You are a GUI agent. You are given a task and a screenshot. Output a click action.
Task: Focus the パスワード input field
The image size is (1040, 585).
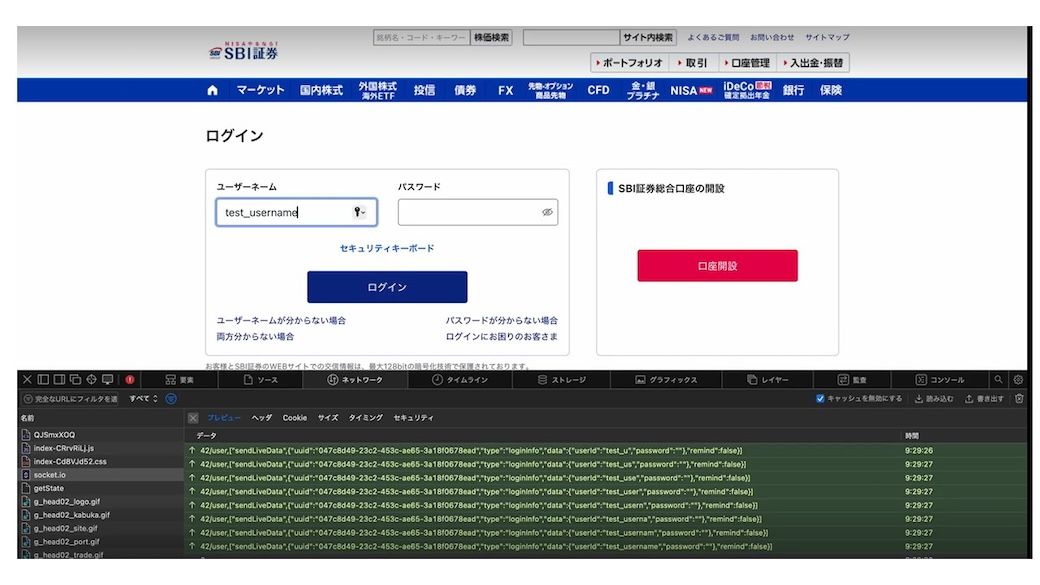pyautogui.click(x=478, y=212)
